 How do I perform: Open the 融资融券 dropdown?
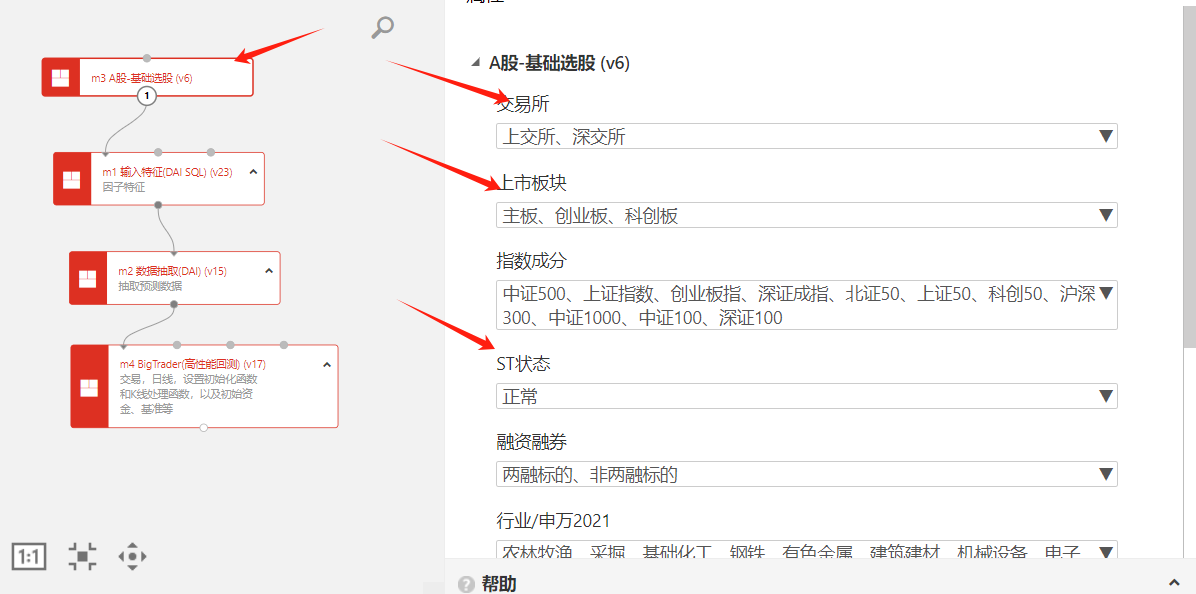pos(806,474)
